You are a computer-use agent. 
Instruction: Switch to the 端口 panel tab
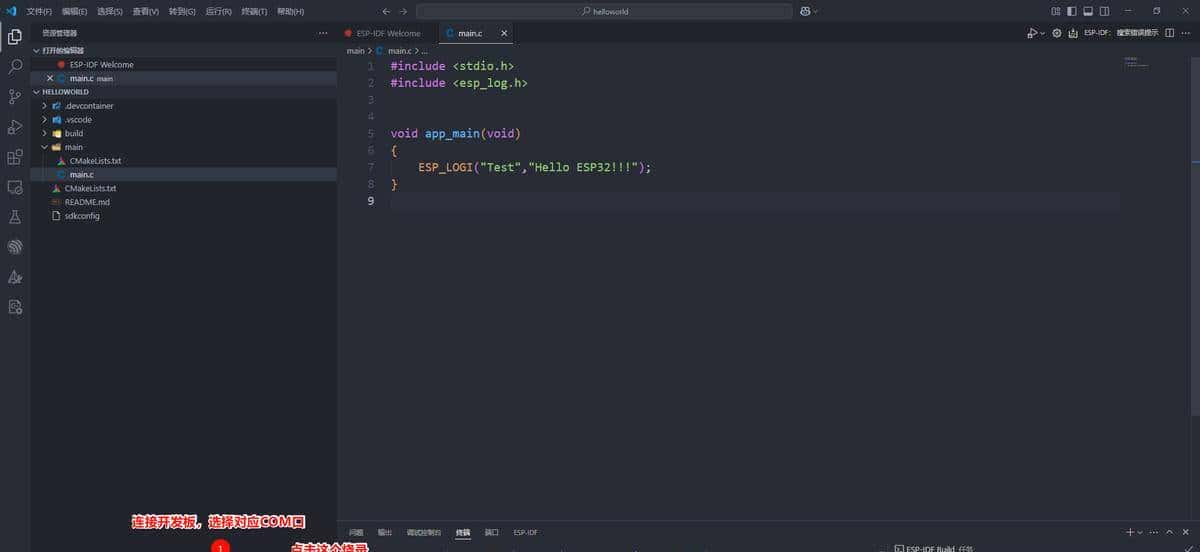coord(491,532)
